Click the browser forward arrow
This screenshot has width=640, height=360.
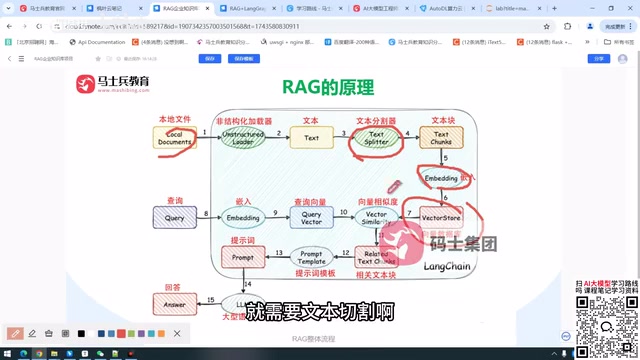pyautogui.click(x=24, y=26)
